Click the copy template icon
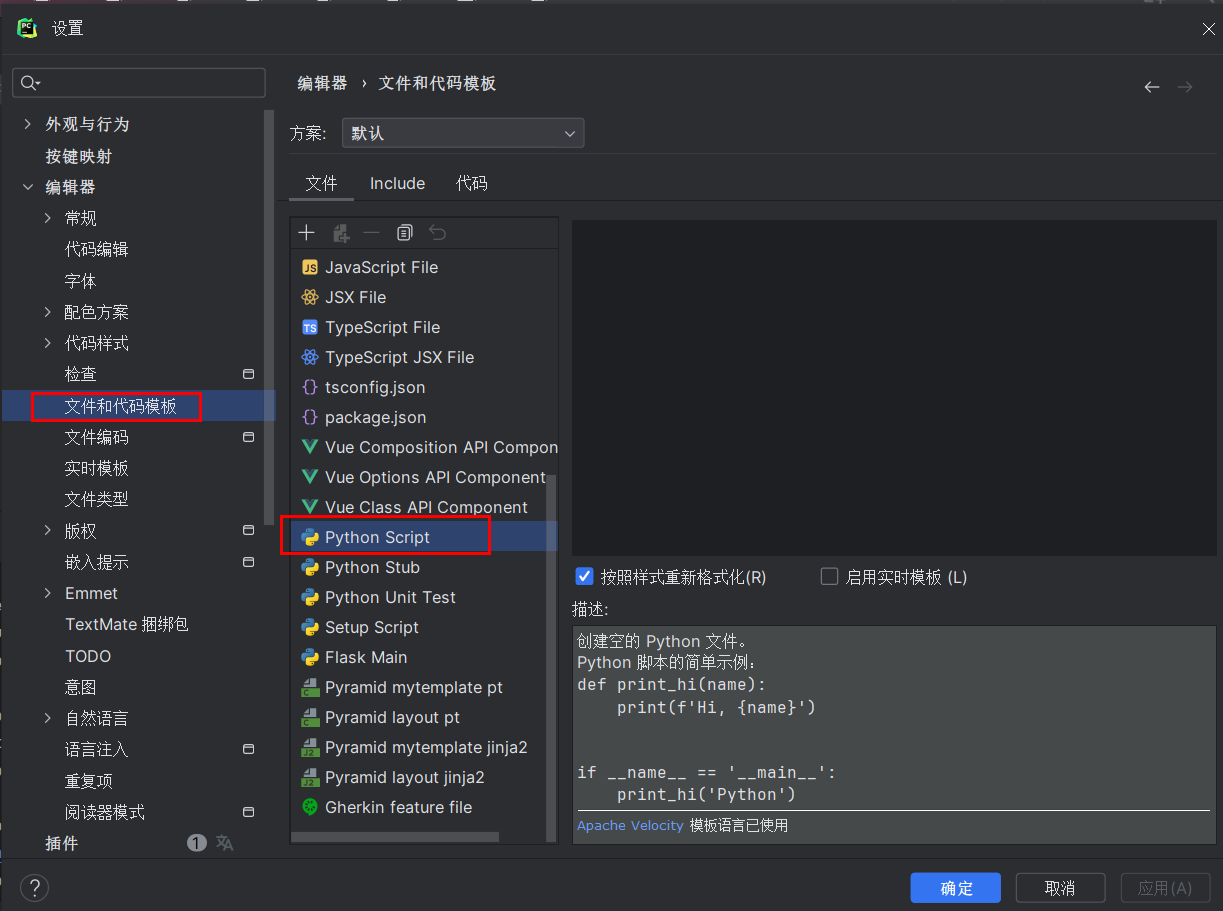Viewport: 1223px width, 911px height. point(405,233)
